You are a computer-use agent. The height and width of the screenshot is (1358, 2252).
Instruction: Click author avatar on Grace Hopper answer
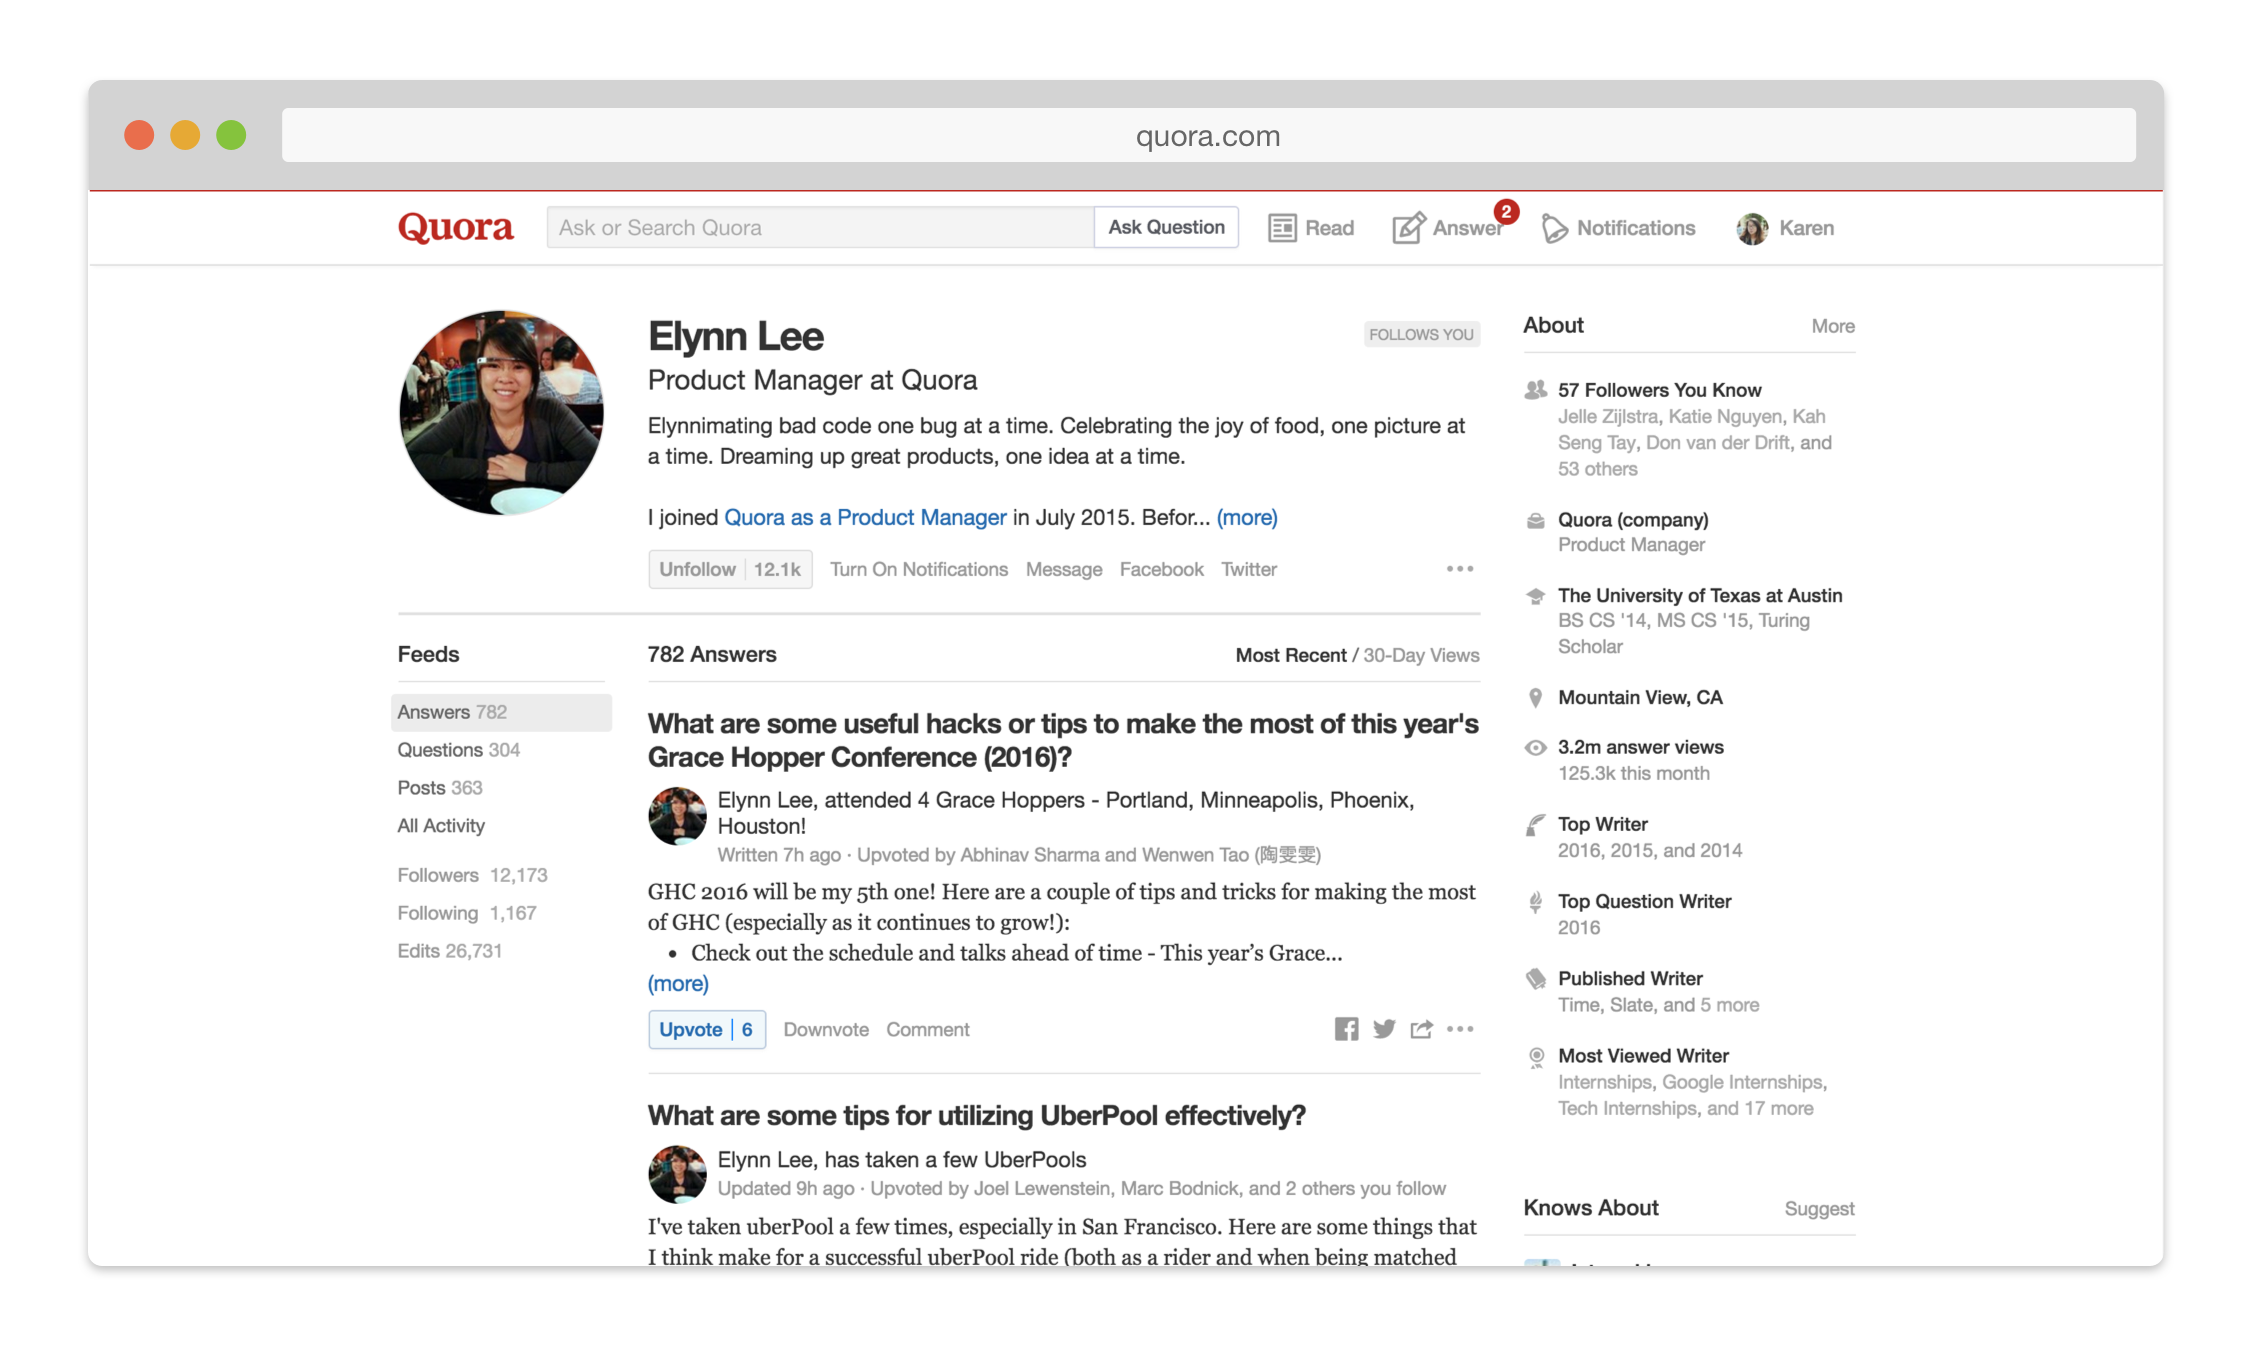coord(677,816)
